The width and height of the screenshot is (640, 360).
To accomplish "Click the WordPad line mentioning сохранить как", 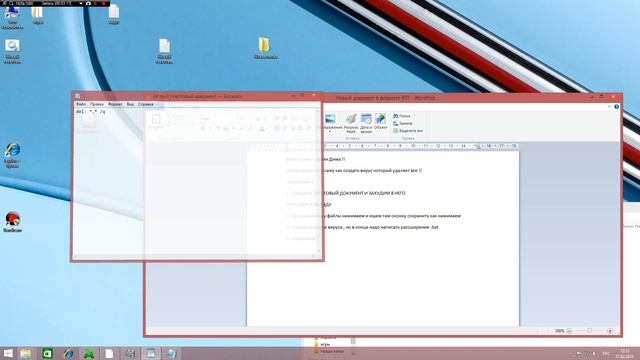I will pos(393,216).
